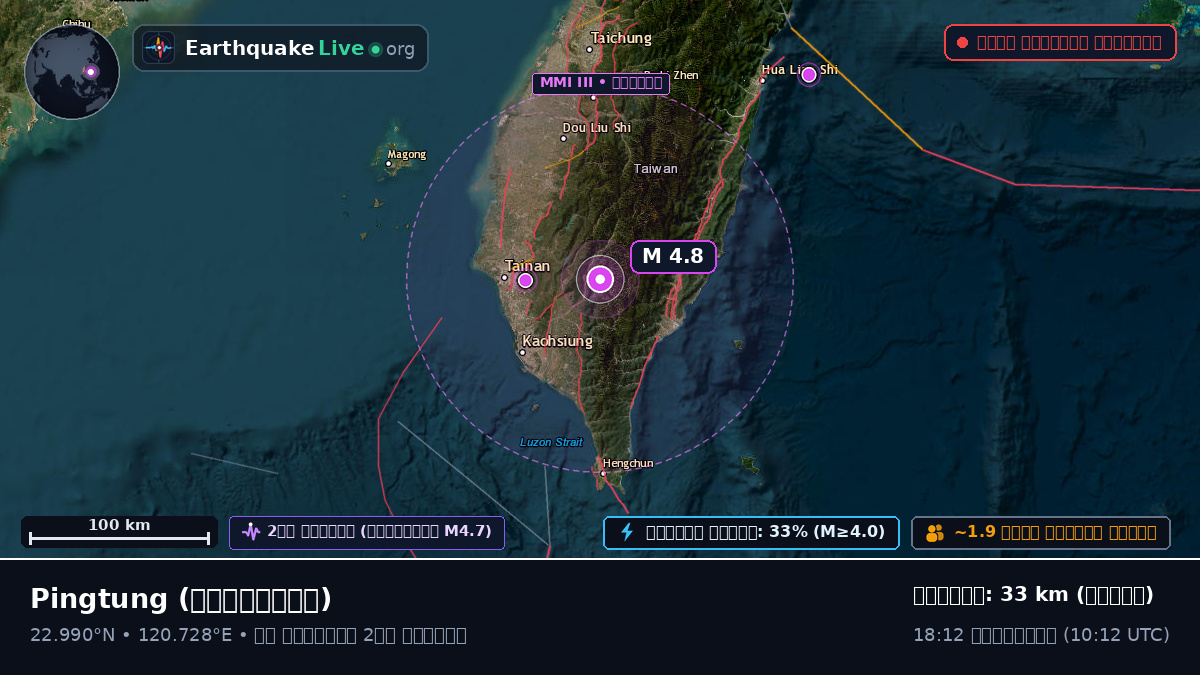Screen dimensions: 1200x675
Task: Click the M 4.8 magnitude label
Action: (673, 257)
